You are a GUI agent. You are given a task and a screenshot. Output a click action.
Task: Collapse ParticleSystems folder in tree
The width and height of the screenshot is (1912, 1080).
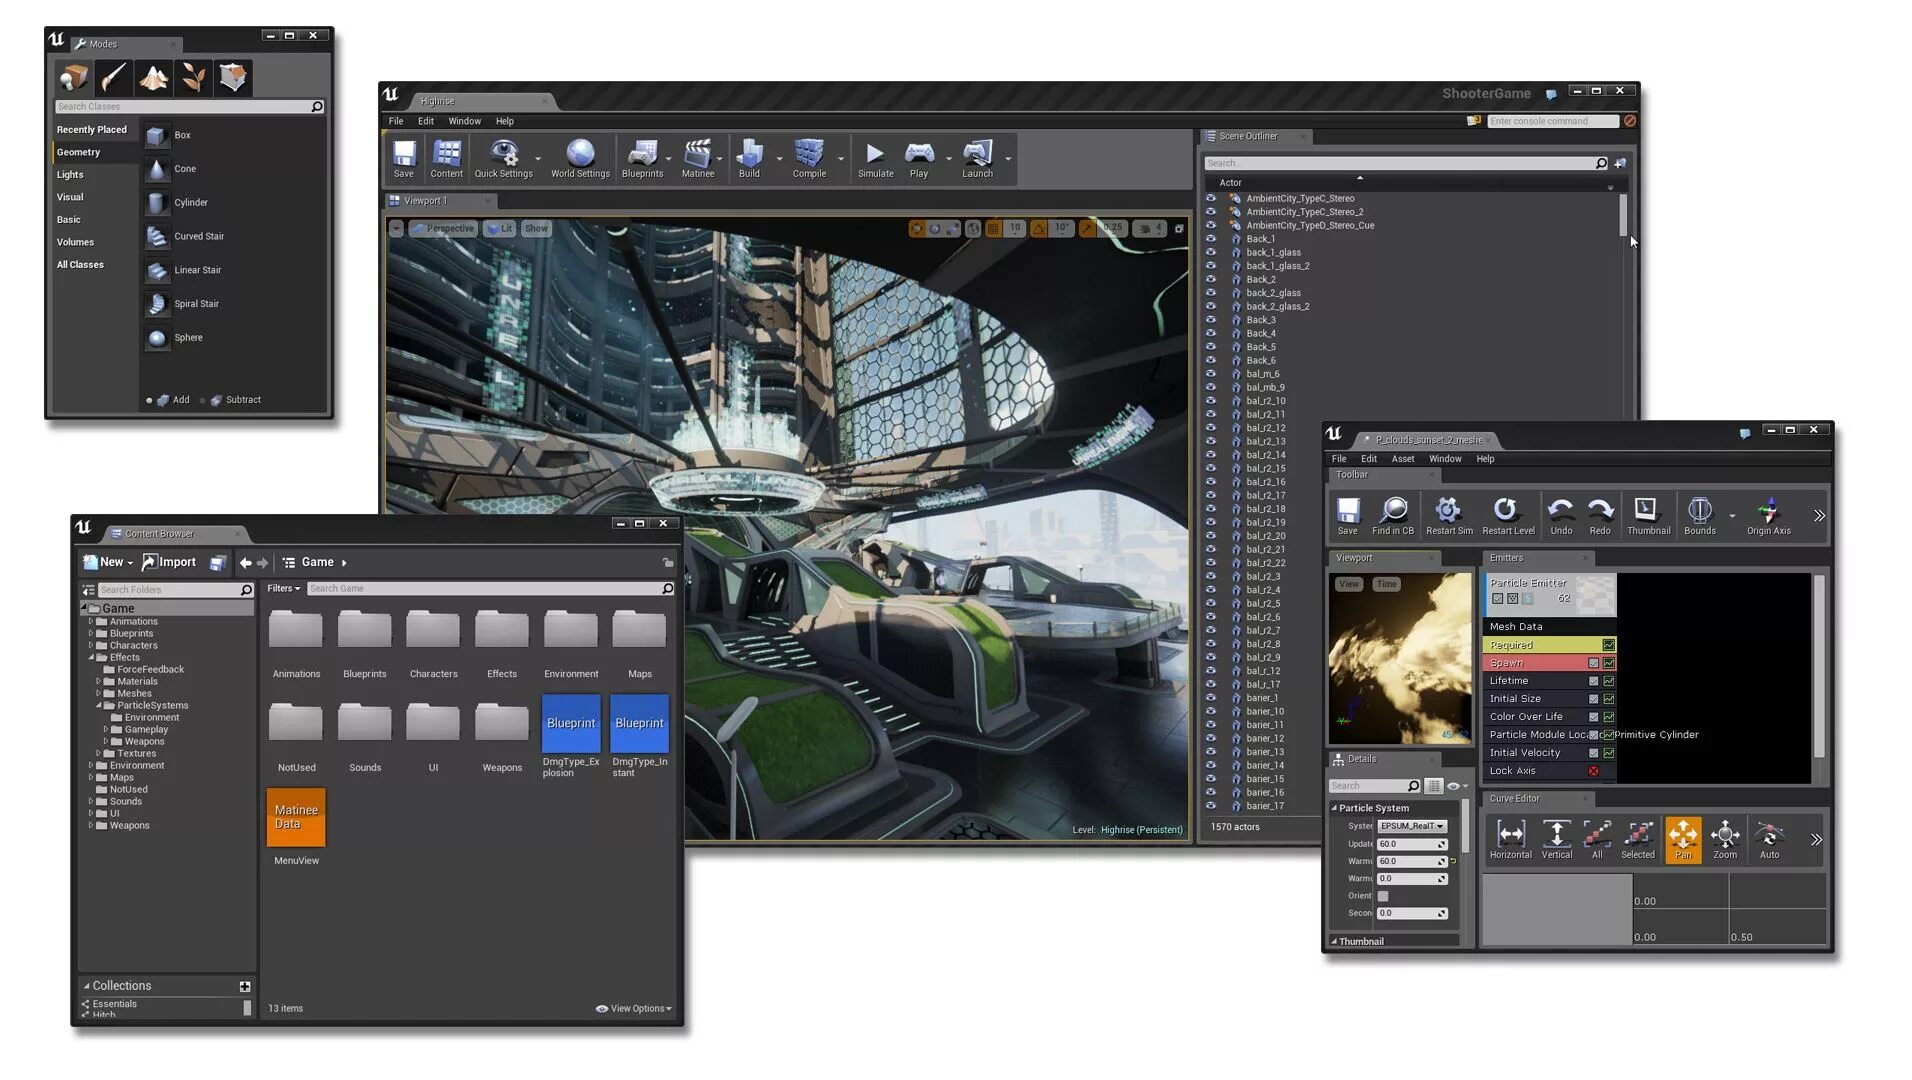99,705
